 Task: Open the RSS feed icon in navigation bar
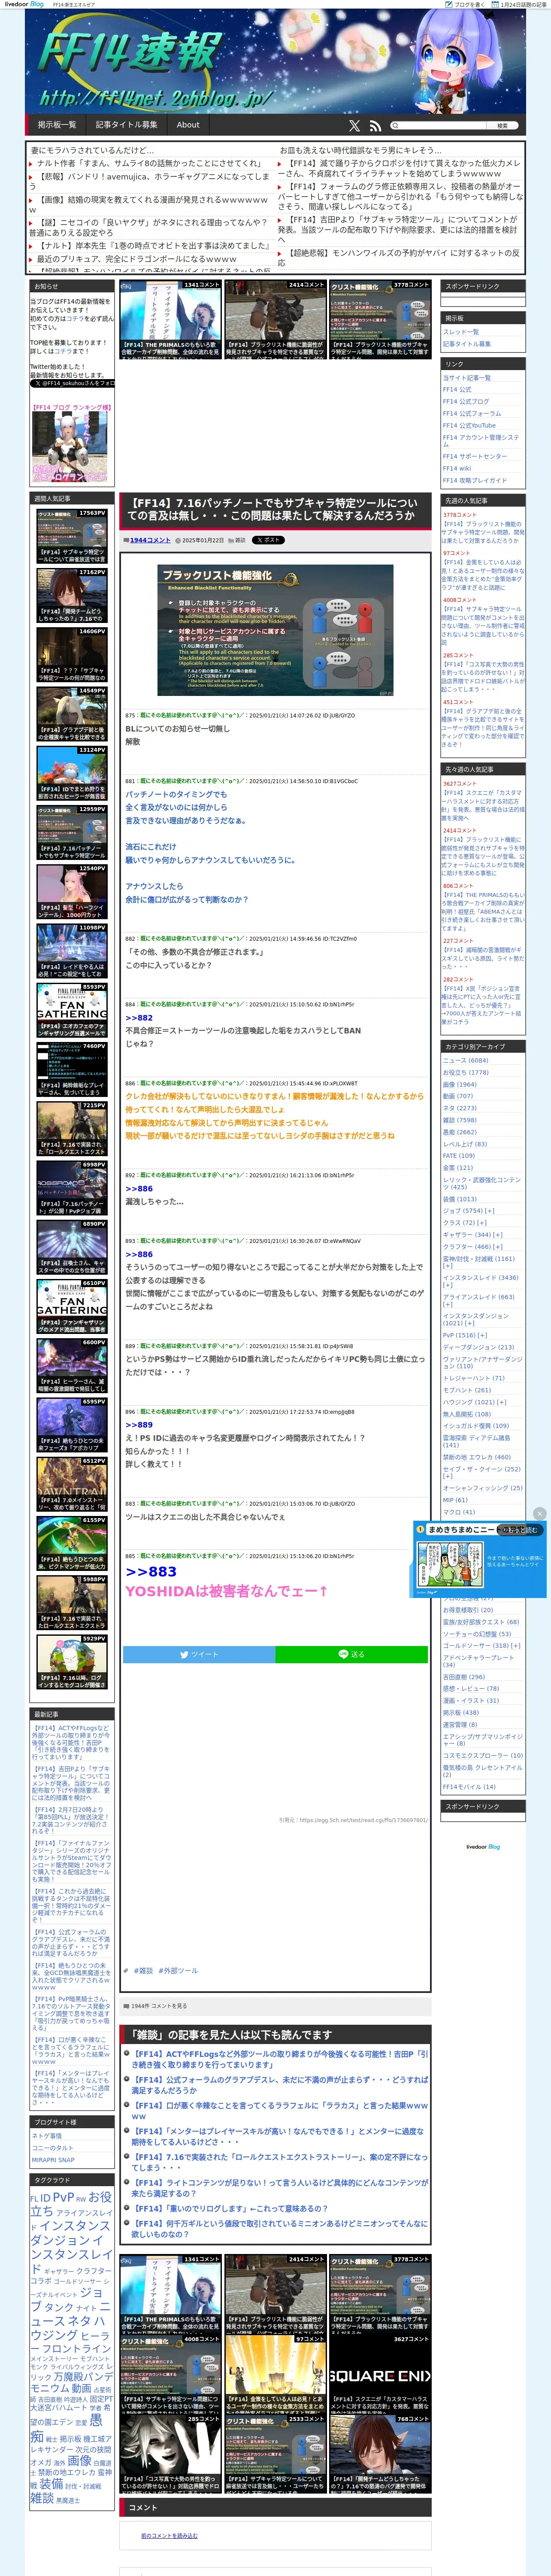tap(375, 126)
